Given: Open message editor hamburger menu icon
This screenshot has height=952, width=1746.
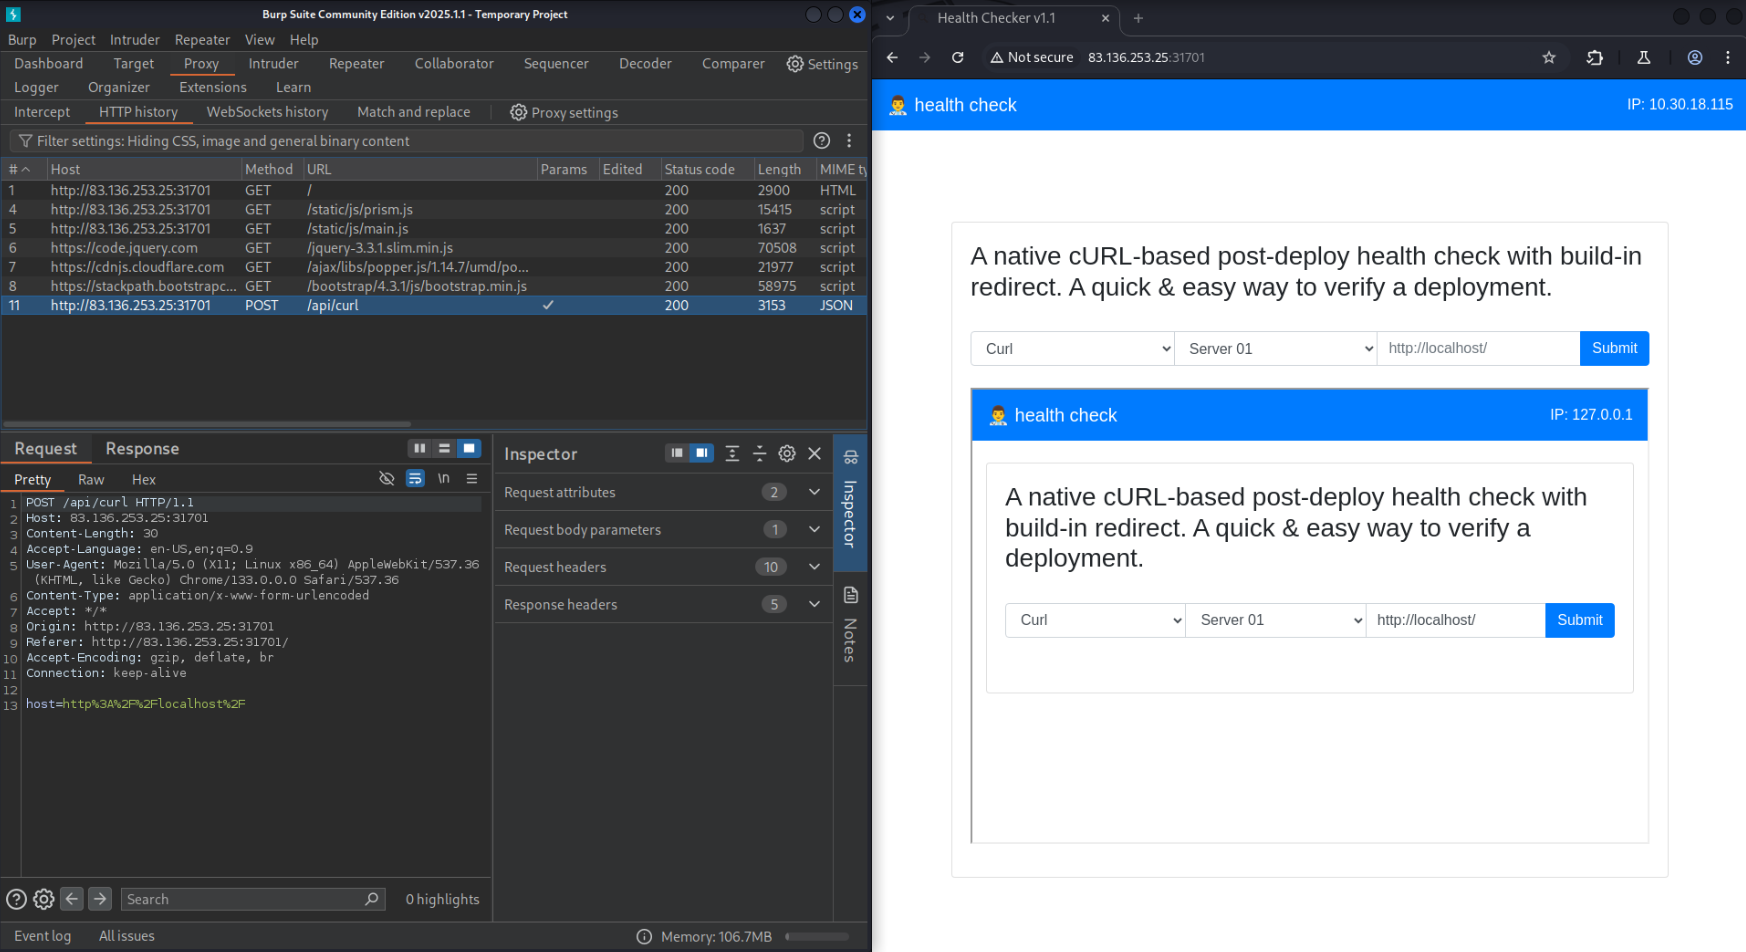Looking at the screenshot, I should click(x=472, y=479).
